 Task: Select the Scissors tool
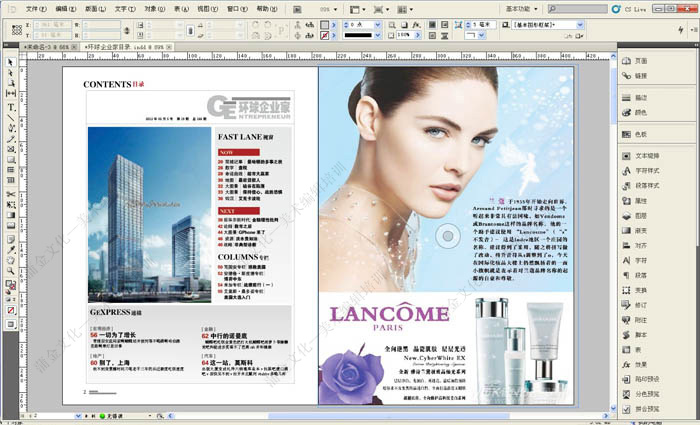coord(11,195)
